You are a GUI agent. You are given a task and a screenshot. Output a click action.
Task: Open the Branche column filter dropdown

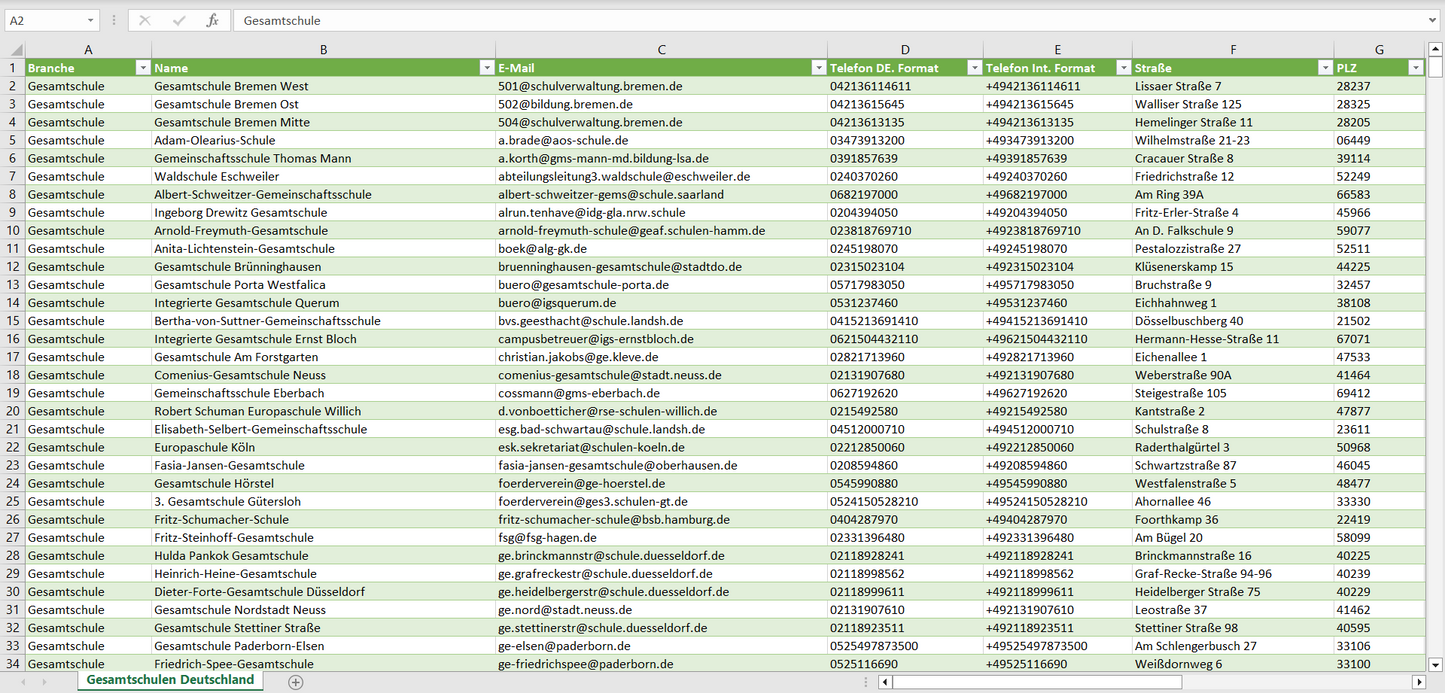click(x=142, y=68)
